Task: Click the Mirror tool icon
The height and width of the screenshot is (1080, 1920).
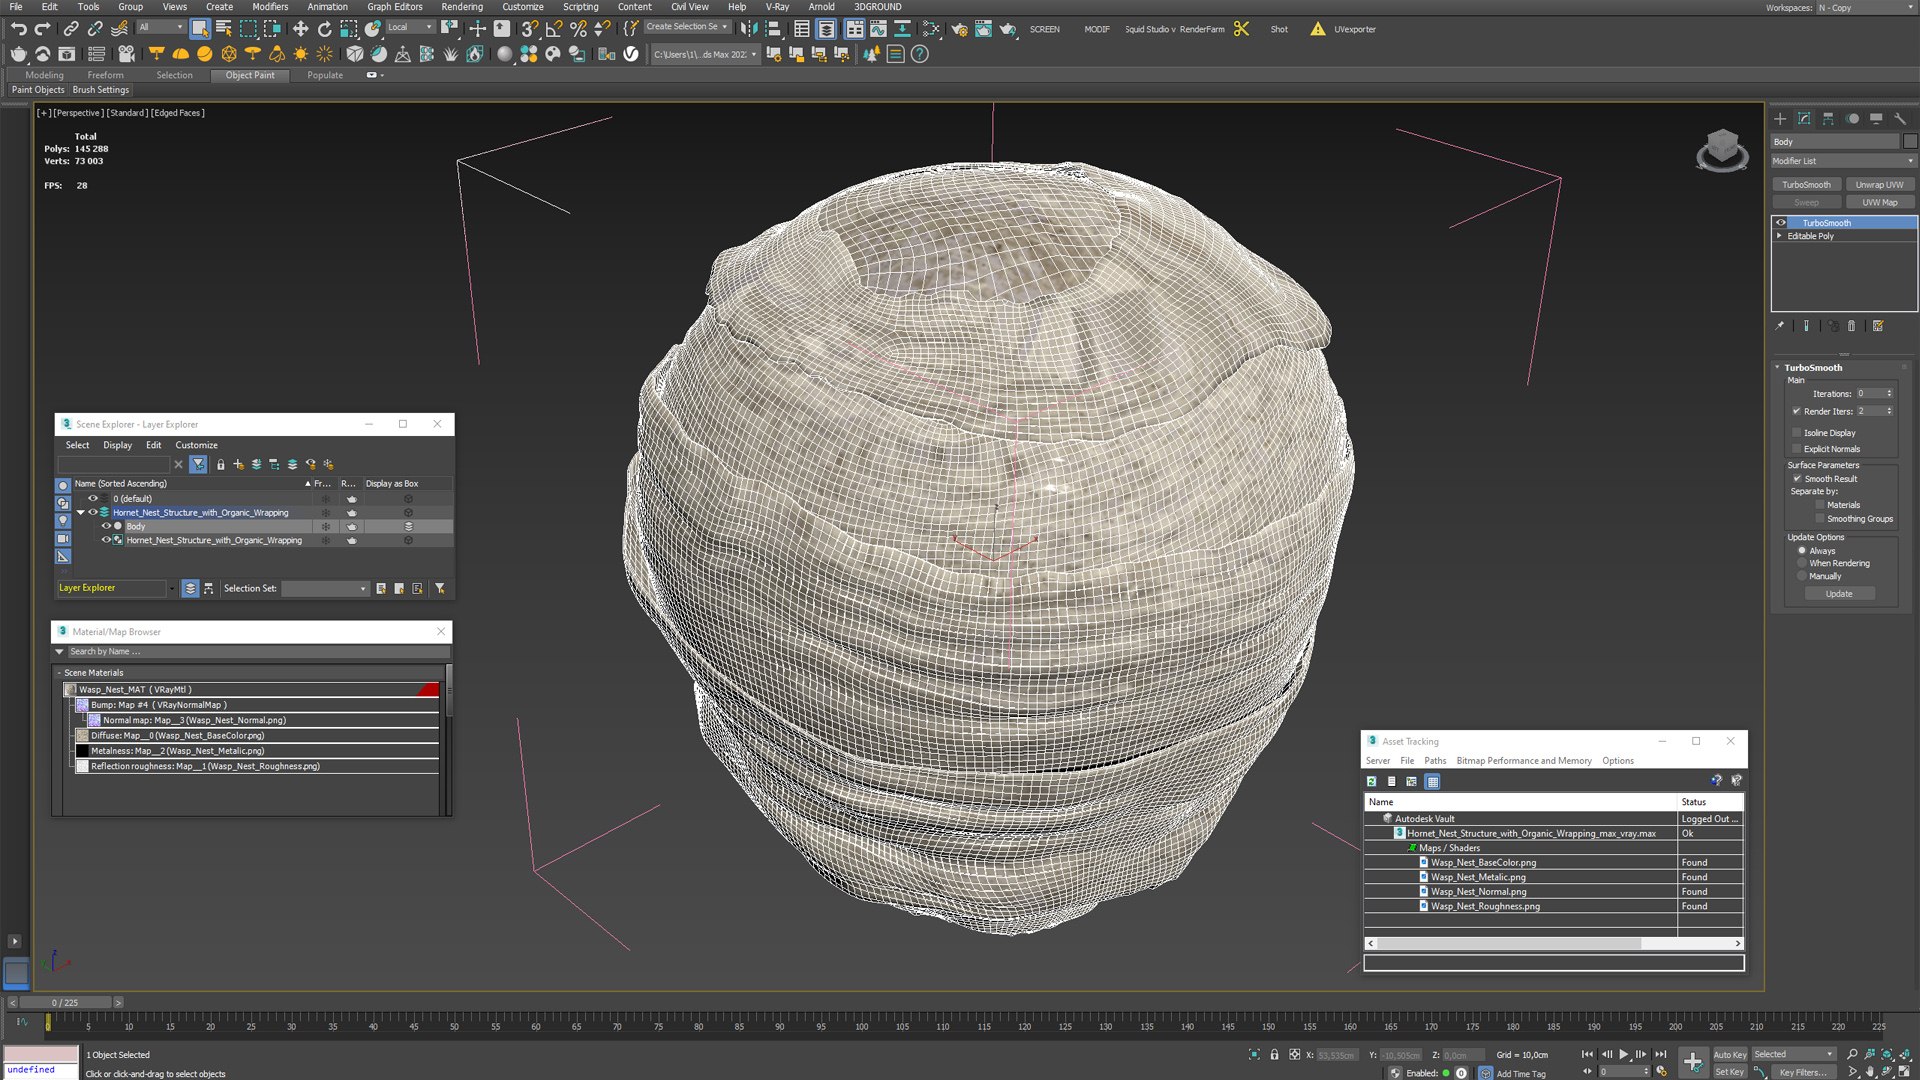Action: coord(749,29)
